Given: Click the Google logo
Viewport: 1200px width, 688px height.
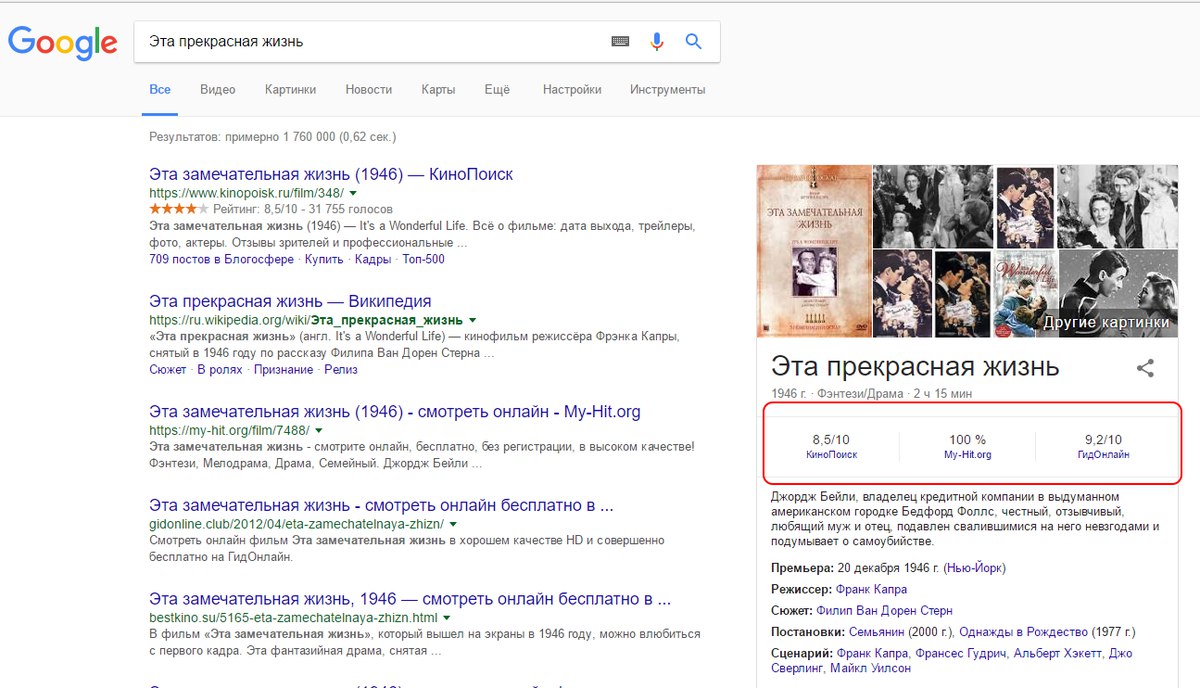Looking at the screenshot, I should click(x=63, y=41).
